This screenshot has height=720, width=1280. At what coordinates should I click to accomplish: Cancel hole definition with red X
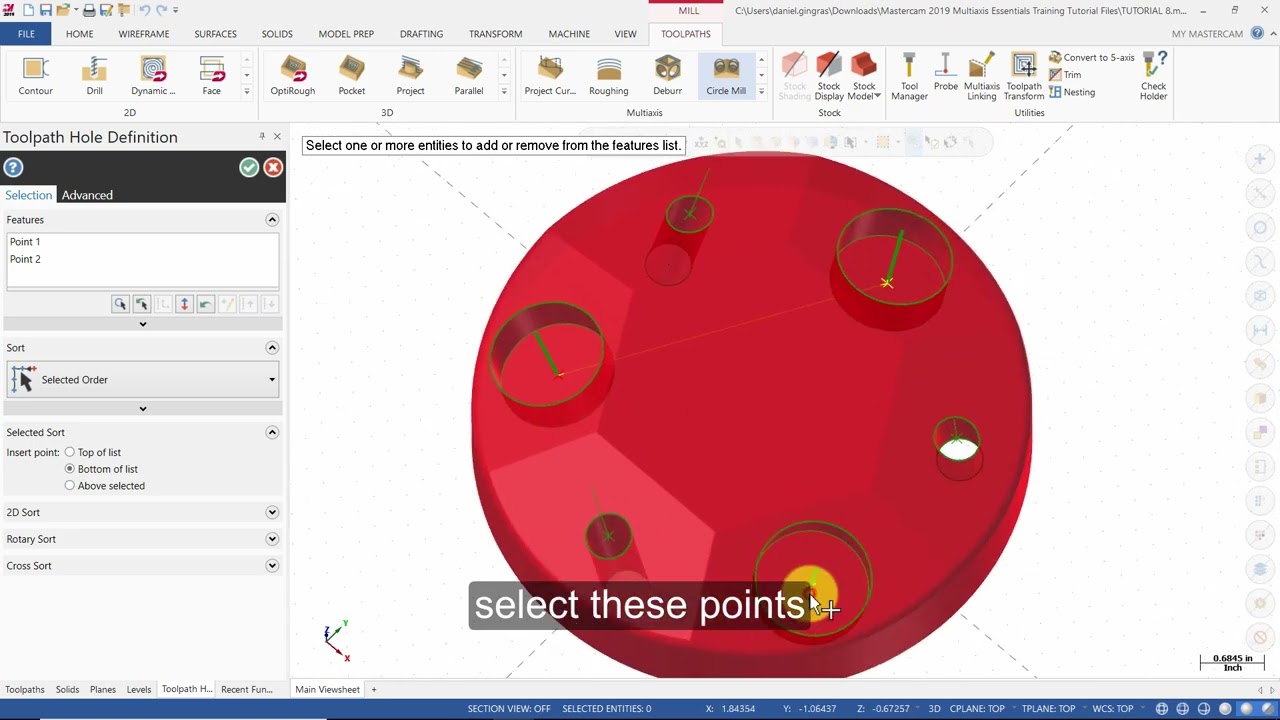click(273, 167)
